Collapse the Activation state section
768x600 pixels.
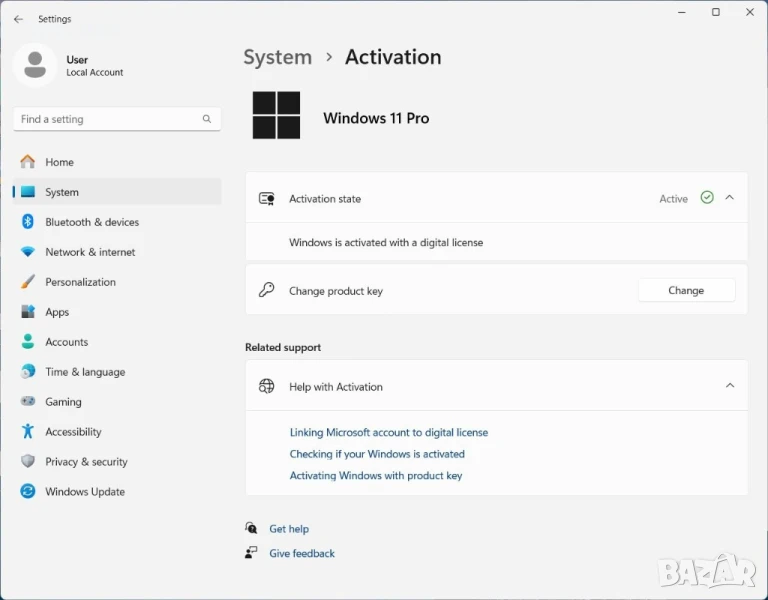(x=729, y=198)
